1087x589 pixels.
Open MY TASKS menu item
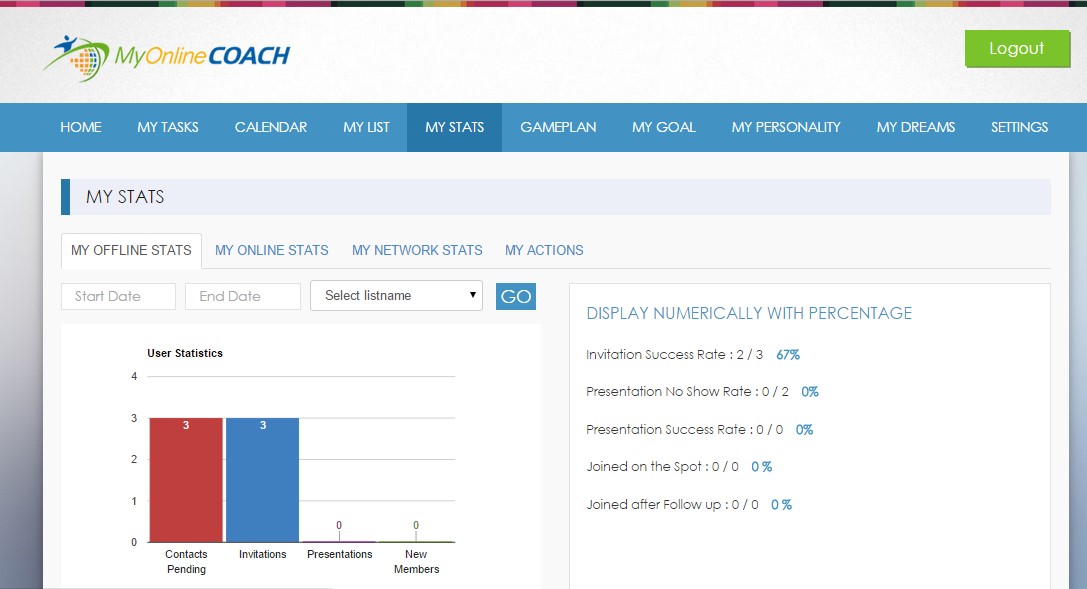click(168, 127)
